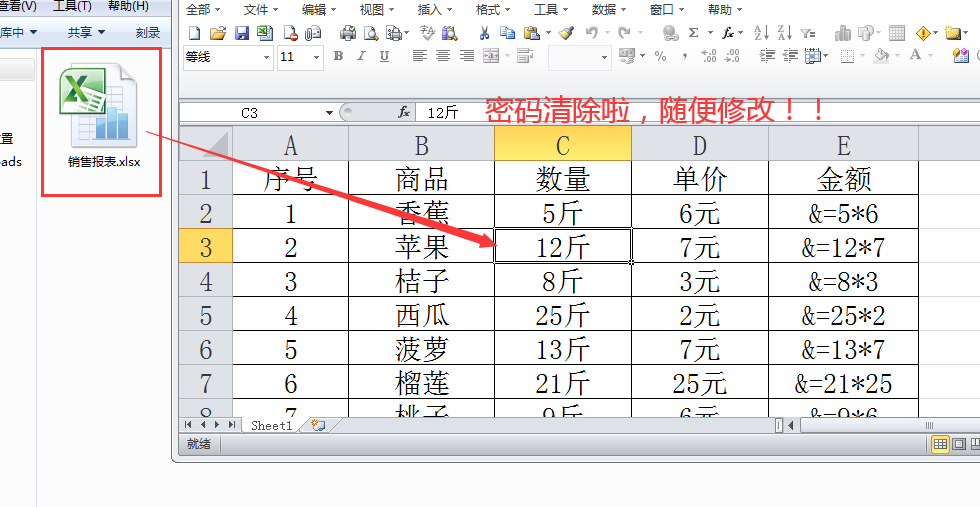Viewport: 980px width, 507px height.
Task: Switch to Normal view in status bar
Action: (941, 444)
